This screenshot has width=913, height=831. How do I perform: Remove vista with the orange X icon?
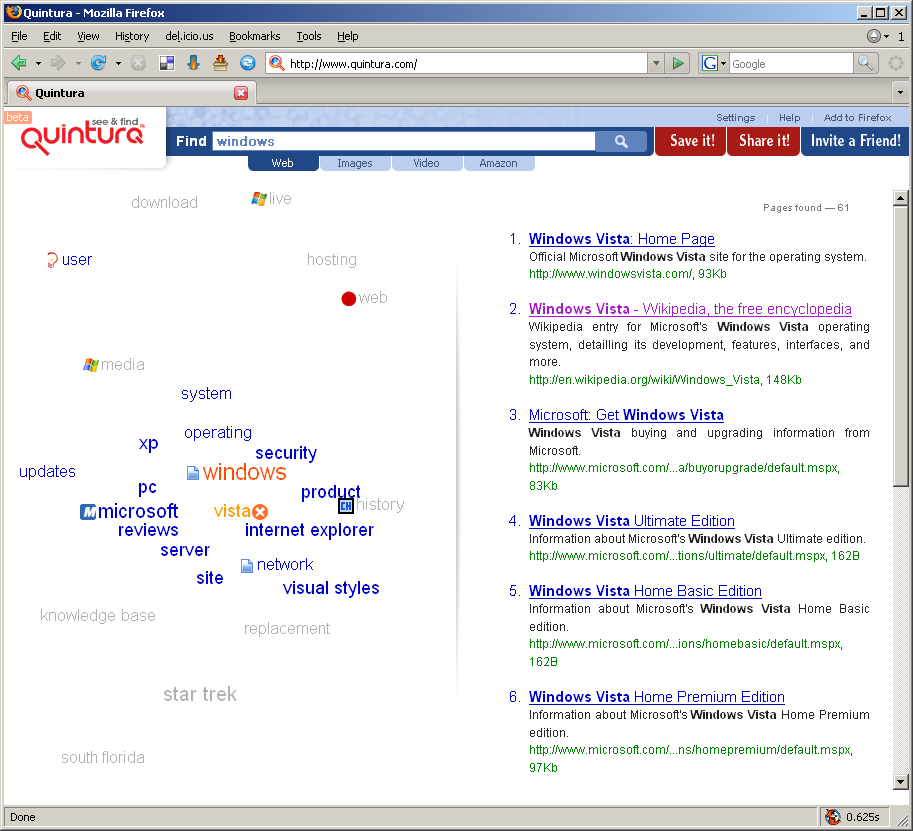pyautogui.click(x=260, y=512)
